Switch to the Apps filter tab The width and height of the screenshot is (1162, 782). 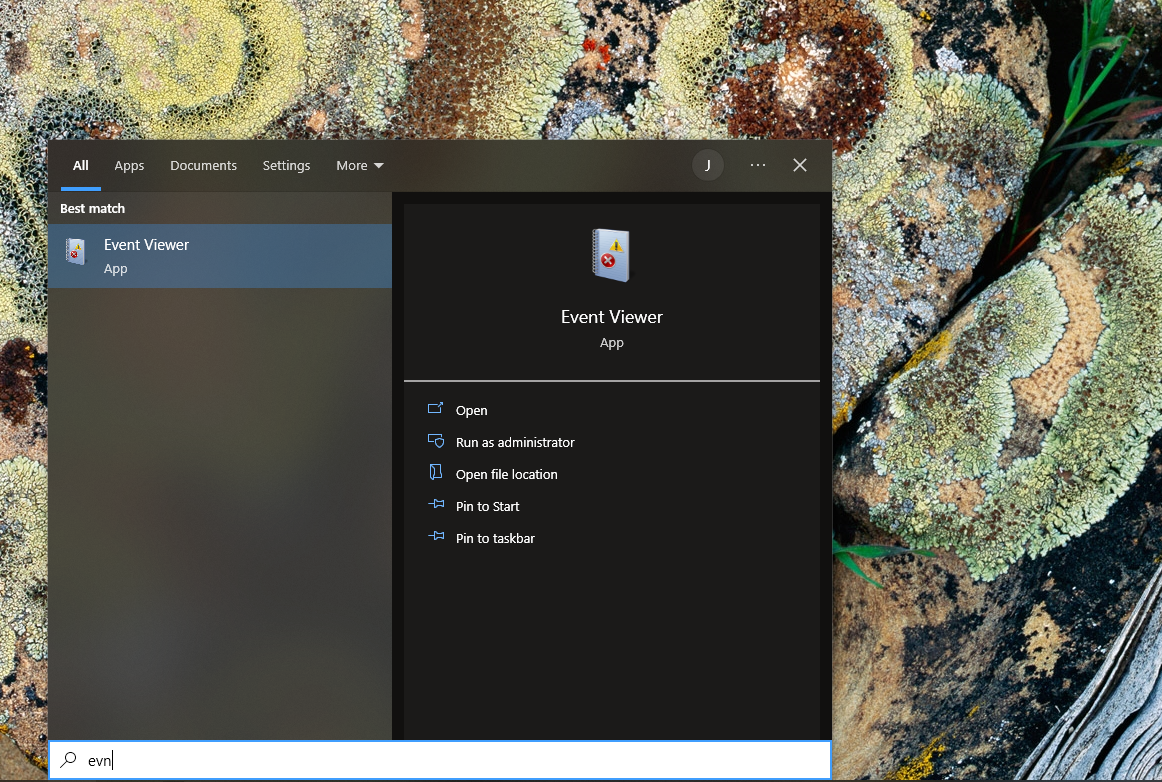click(129, 165)
